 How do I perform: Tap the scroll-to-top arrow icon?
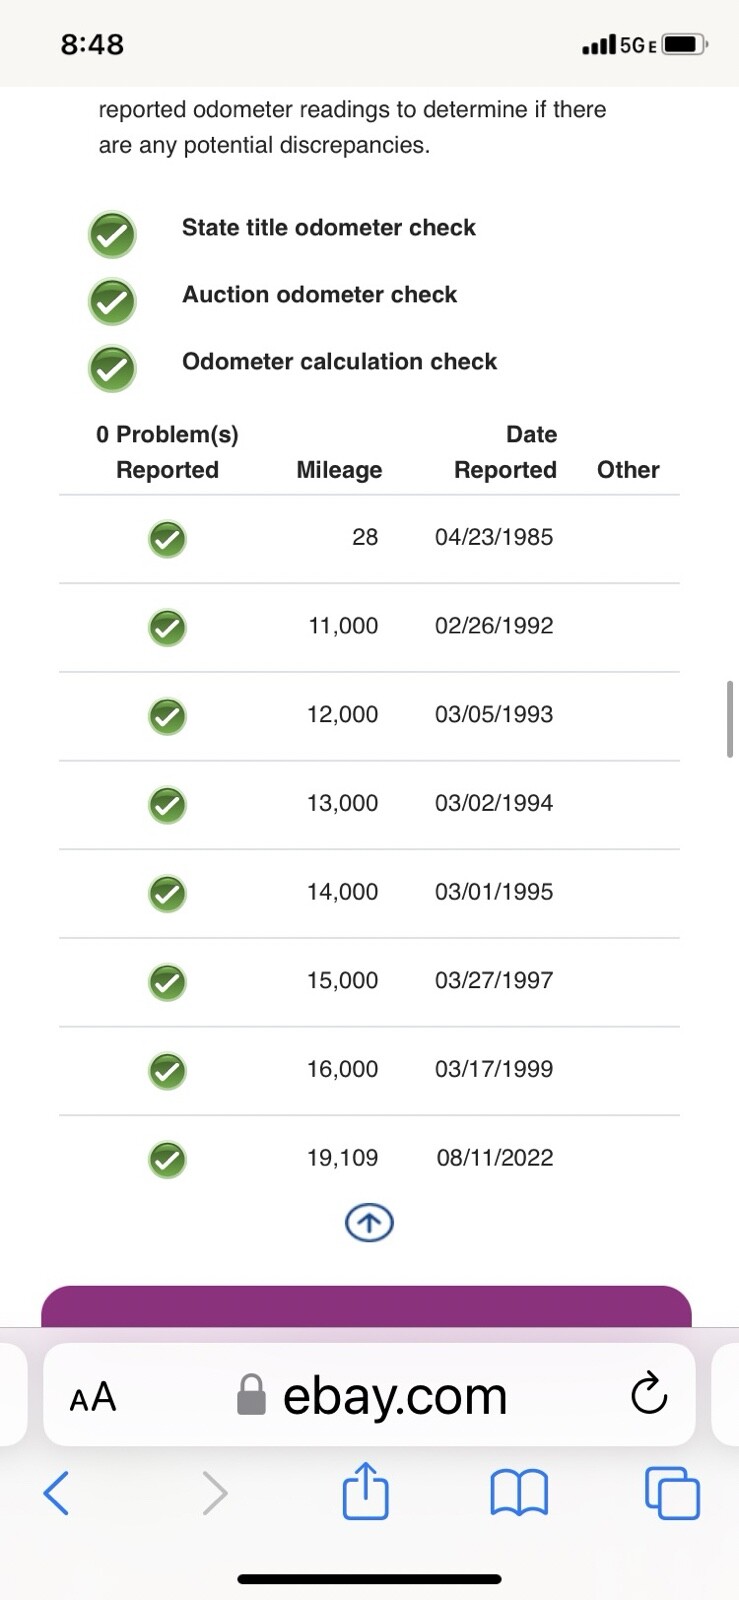[369, 1222]
